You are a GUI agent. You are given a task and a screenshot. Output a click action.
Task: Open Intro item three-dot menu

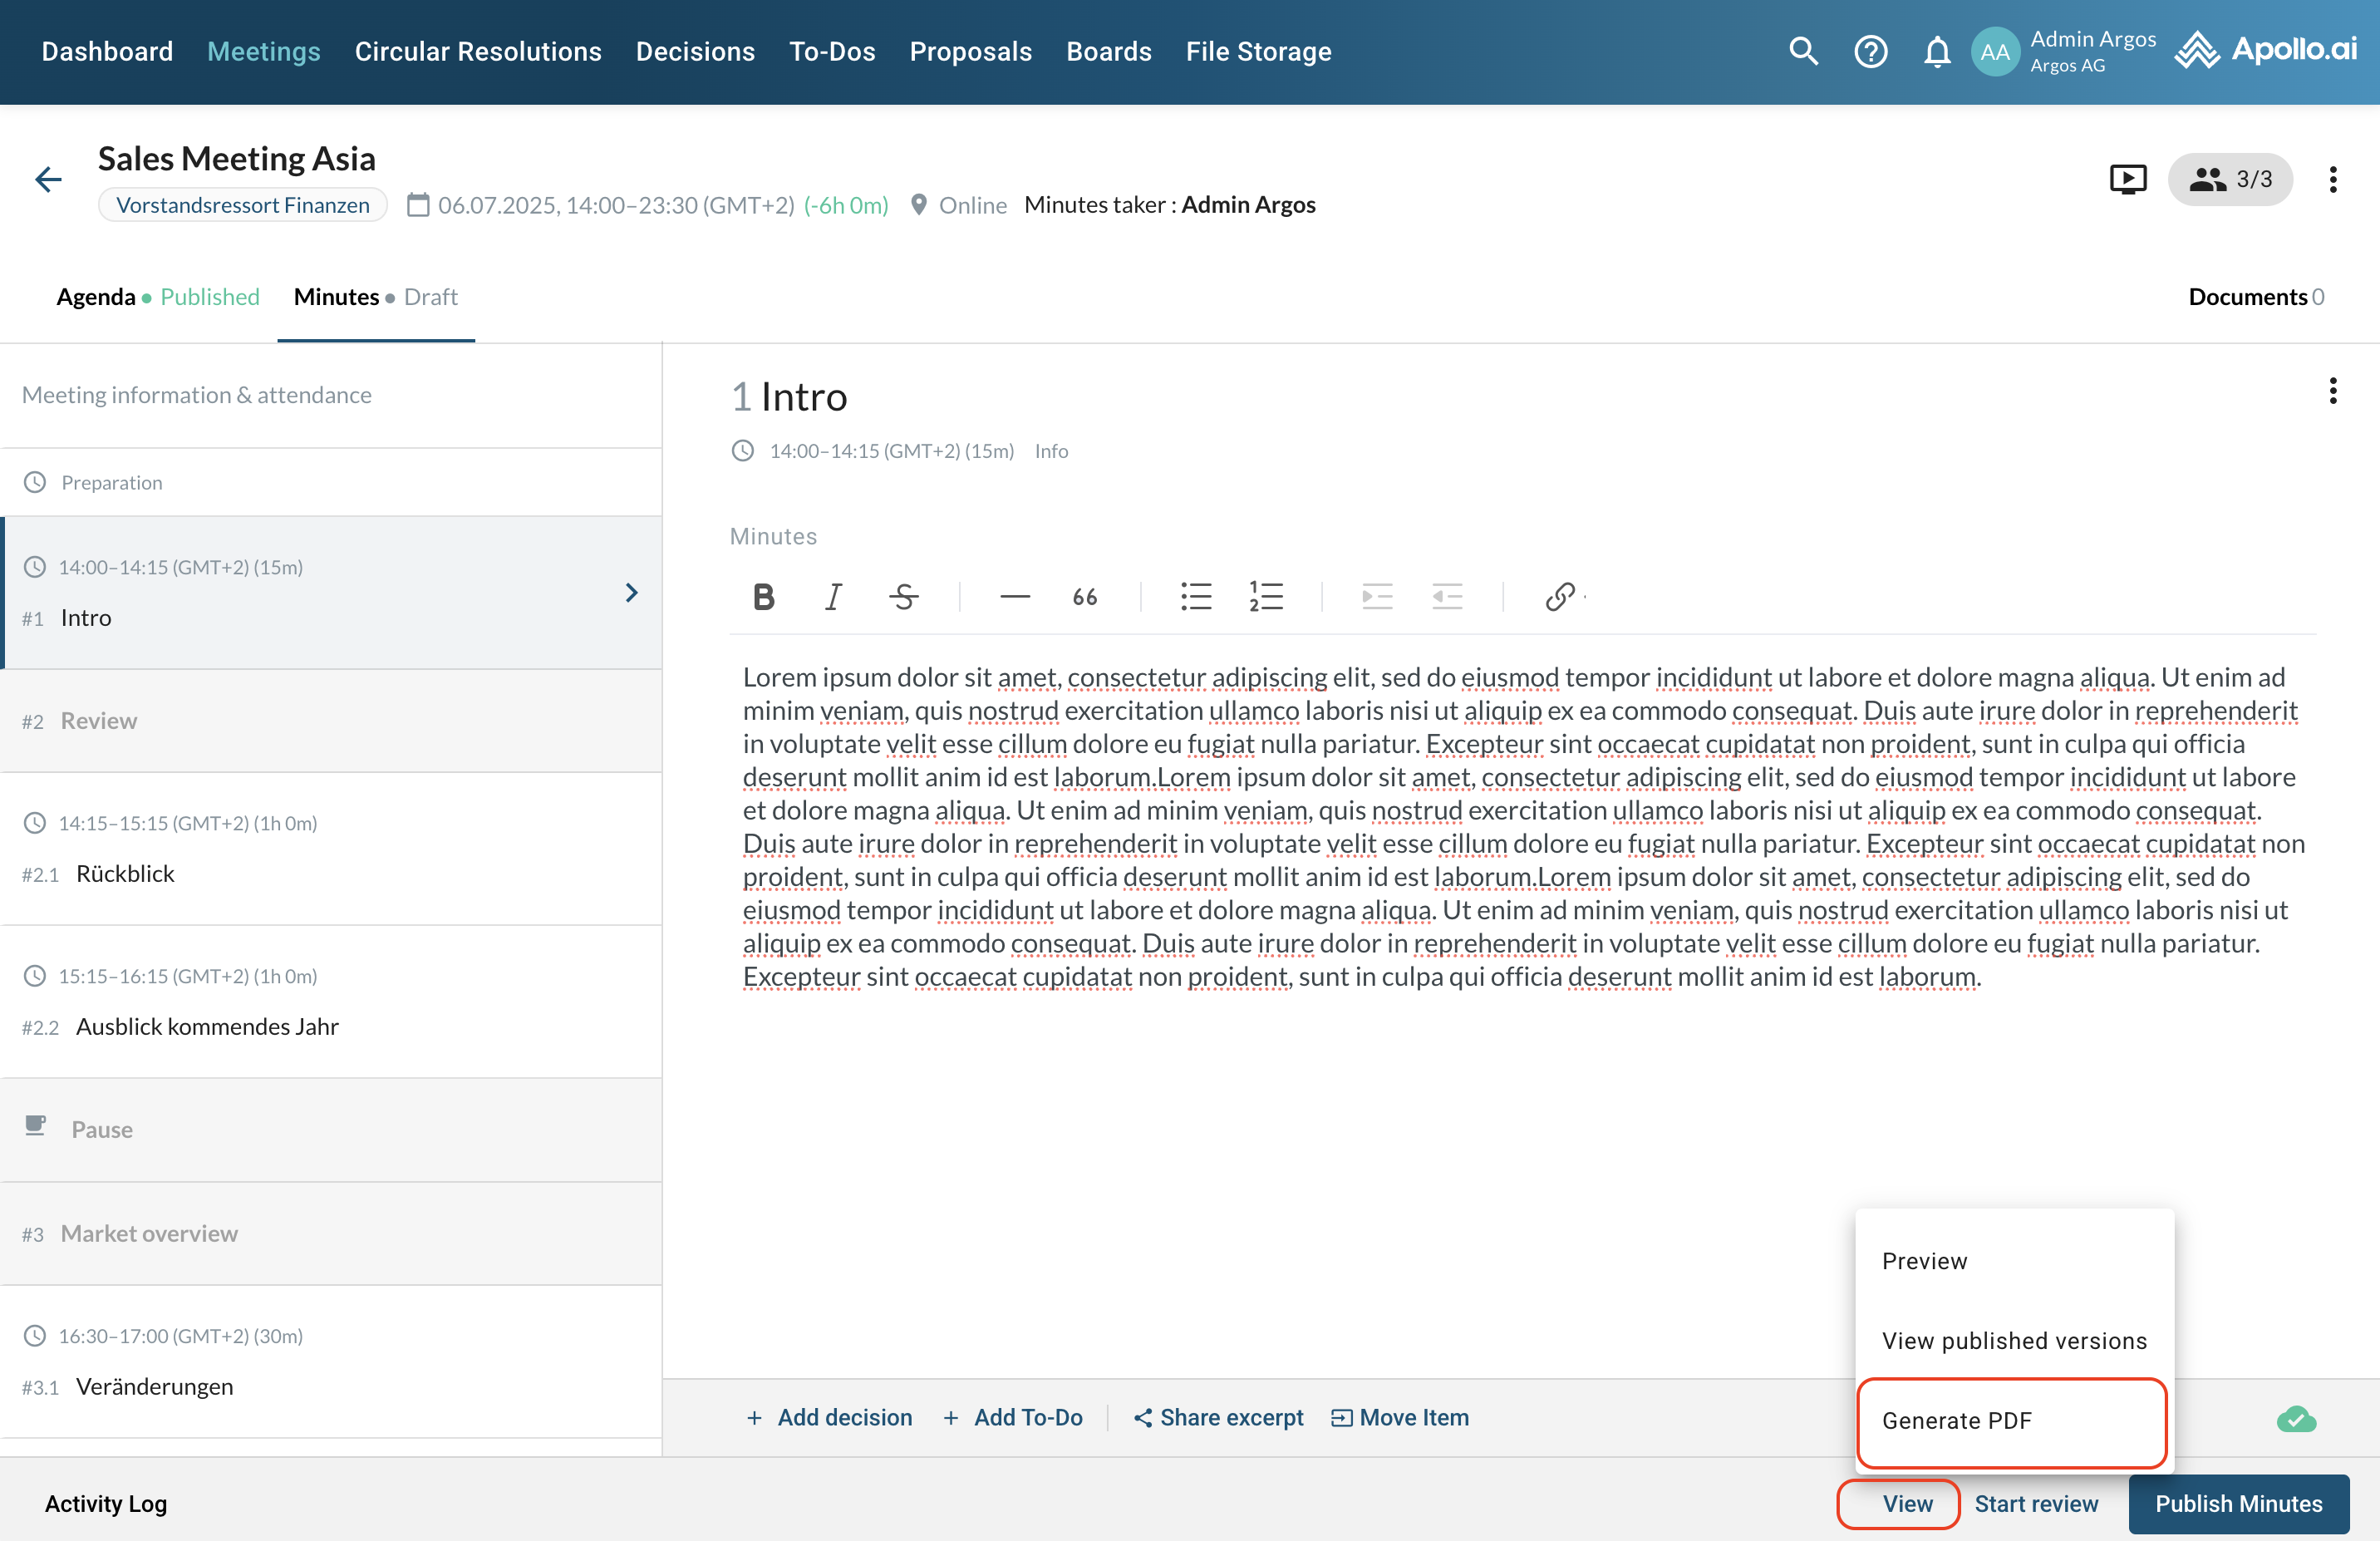2332,391
